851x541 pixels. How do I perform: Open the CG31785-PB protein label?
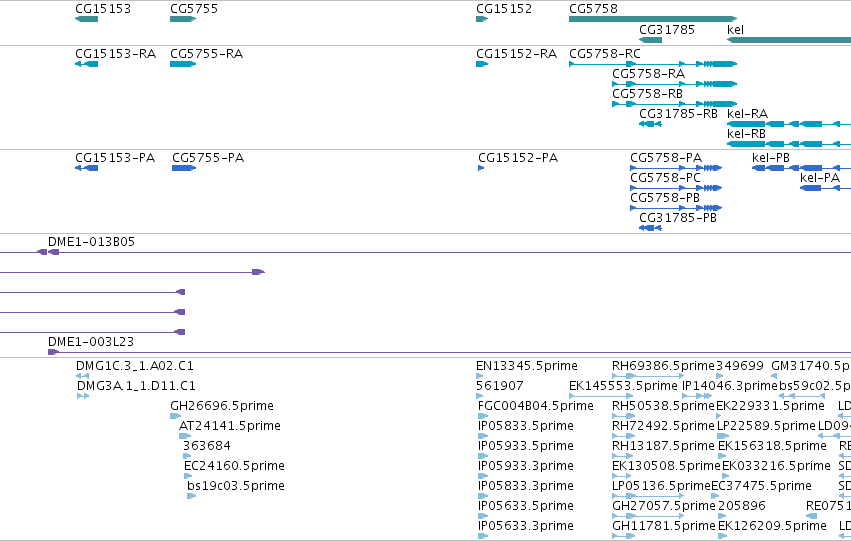point(678,218)
